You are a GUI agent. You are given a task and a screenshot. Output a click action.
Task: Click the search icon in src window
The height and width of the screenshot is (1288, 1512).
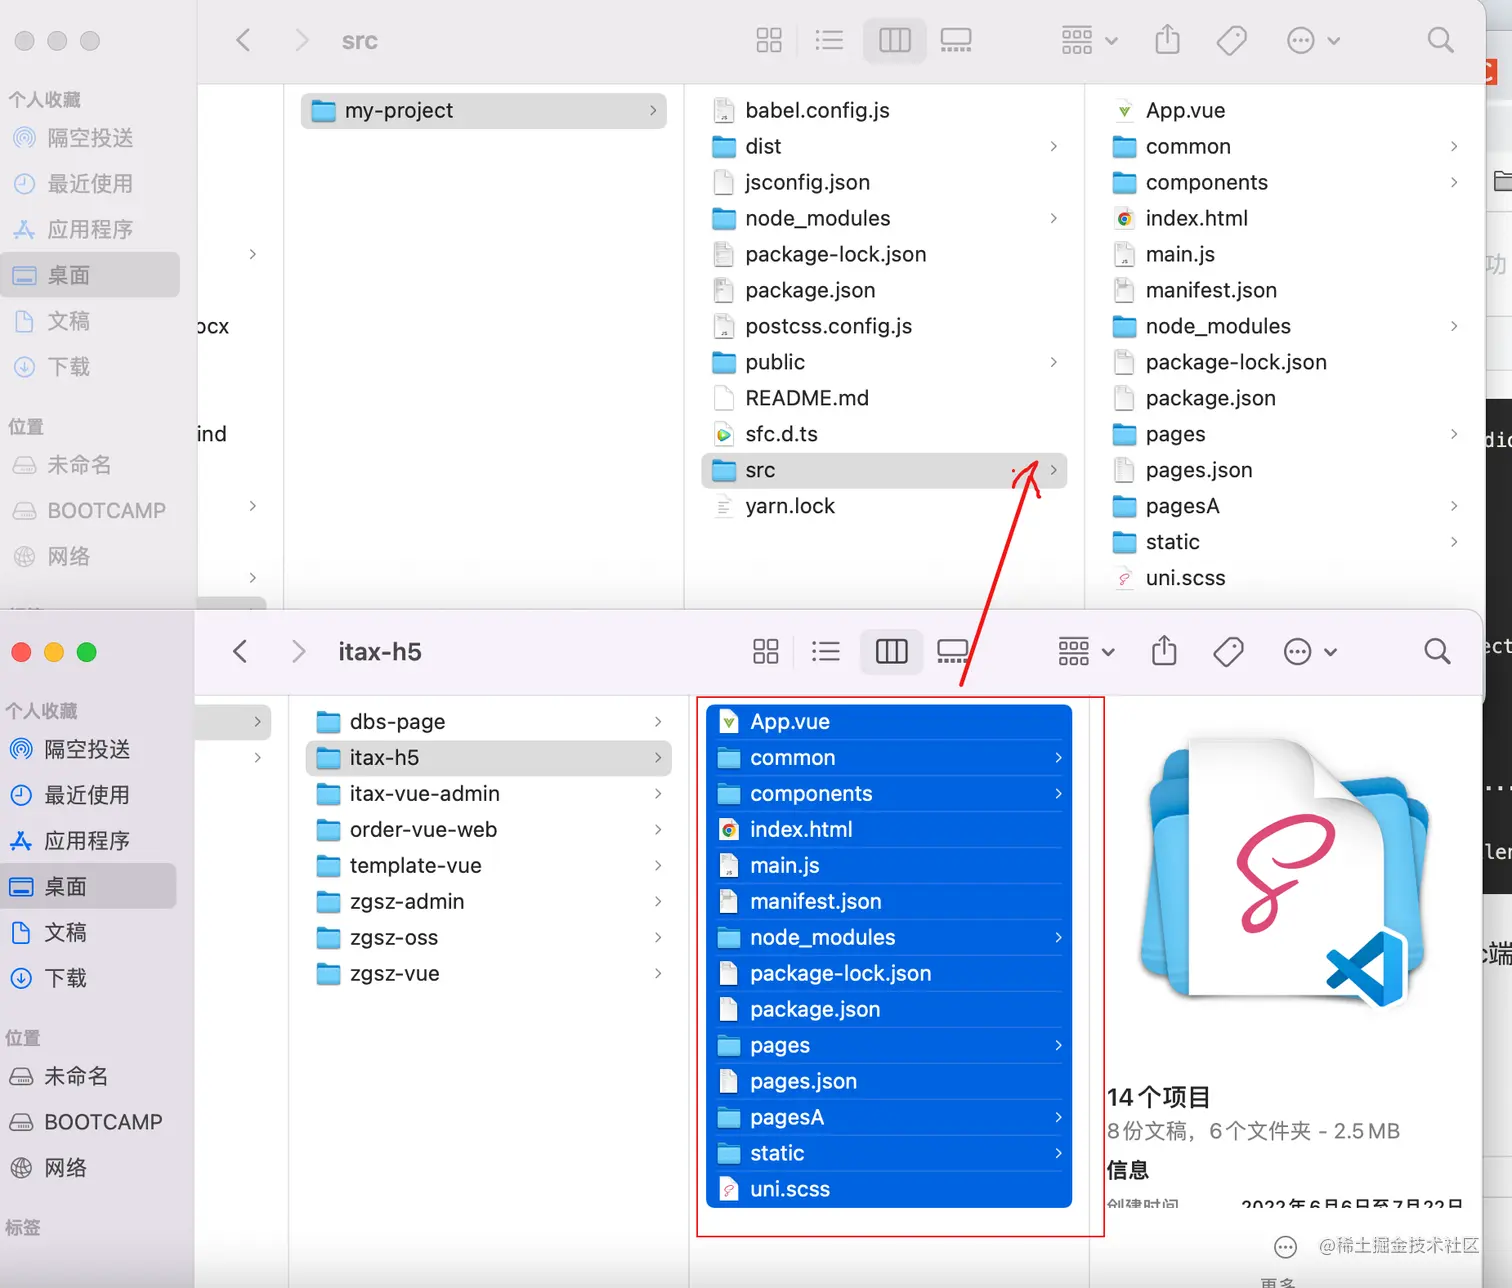[1440, 40]
